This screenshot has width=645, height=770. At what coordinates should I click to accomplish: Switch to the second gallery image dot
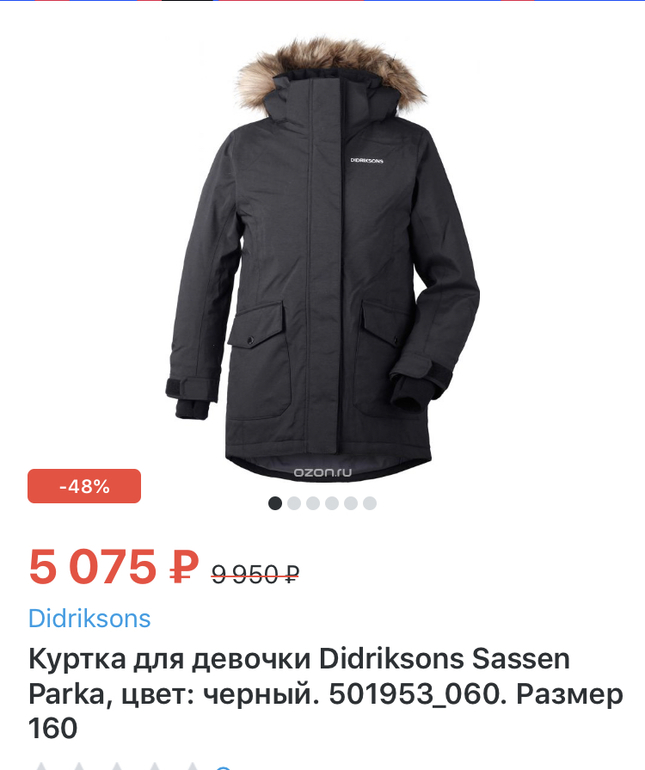pyautogui.click(x=294, y=503)
